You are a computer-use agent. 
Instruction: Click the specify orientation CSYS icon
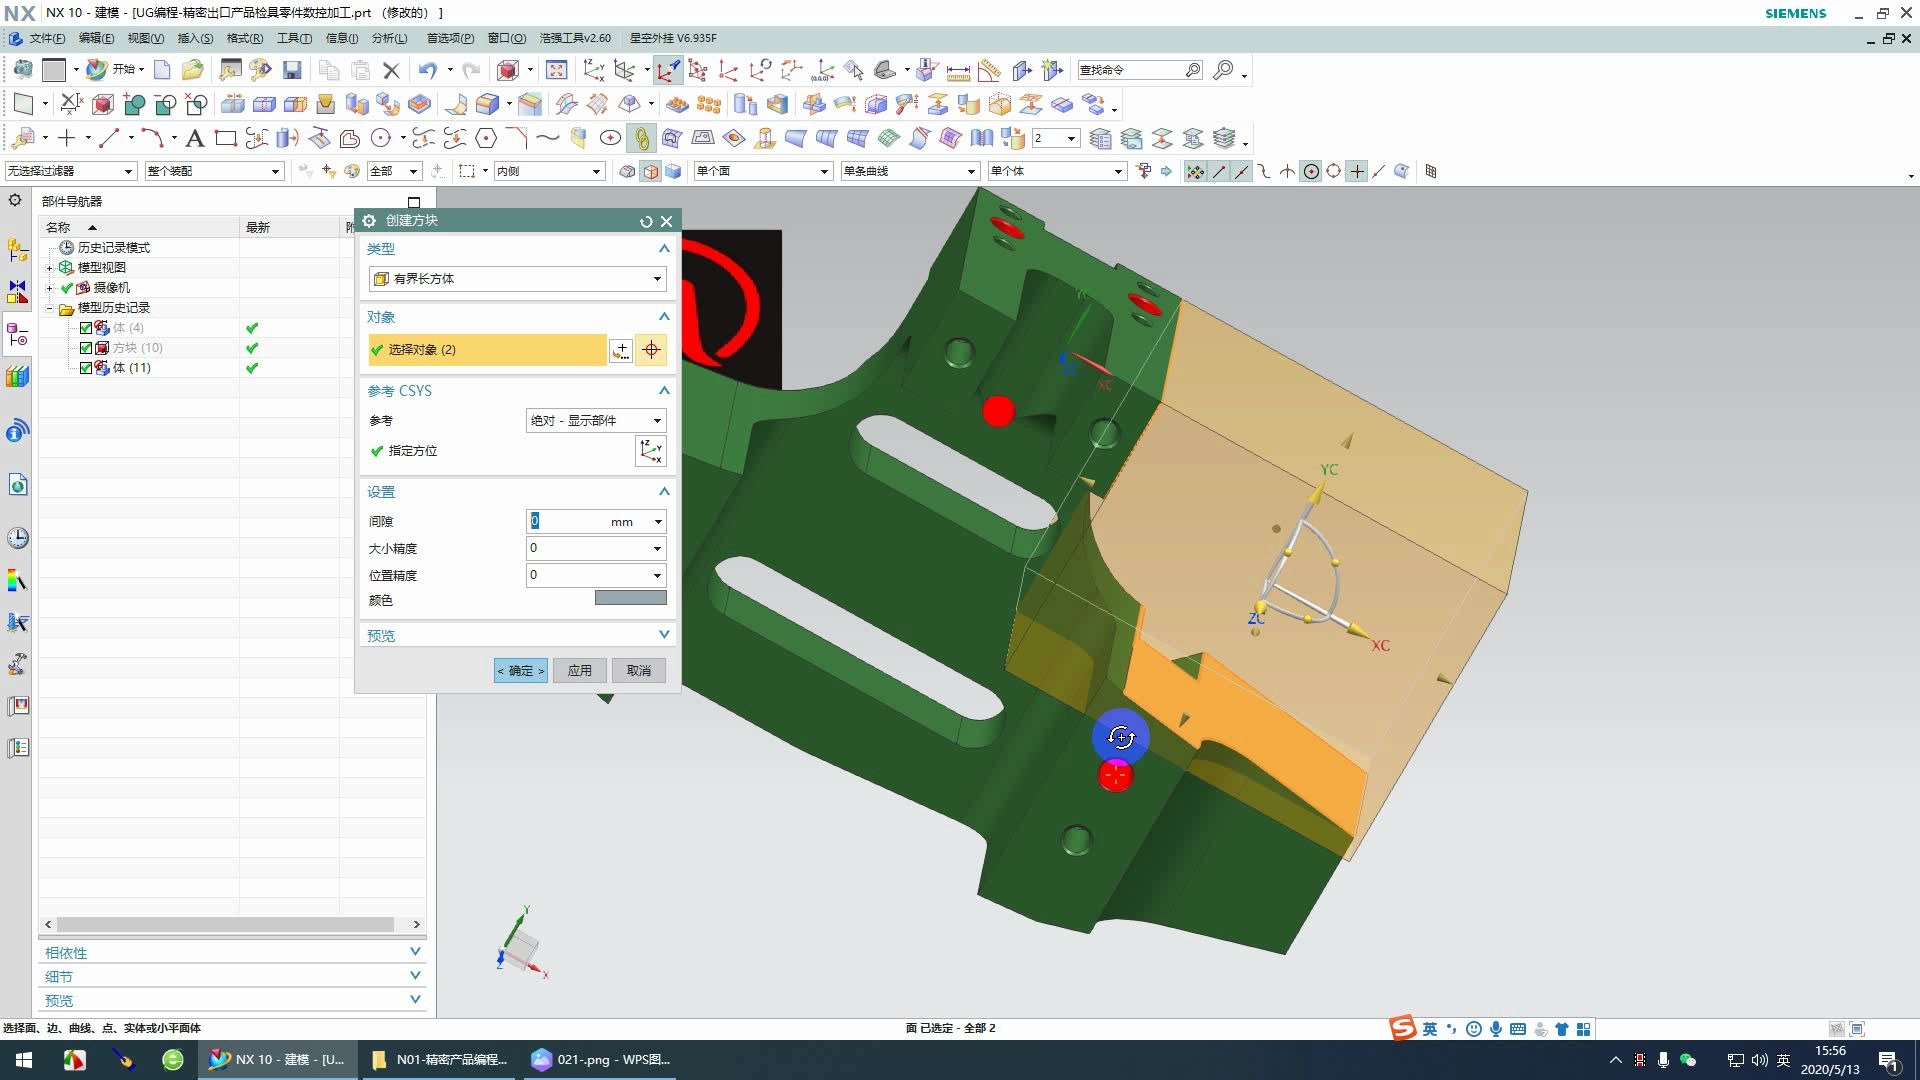tap(650, 451)
